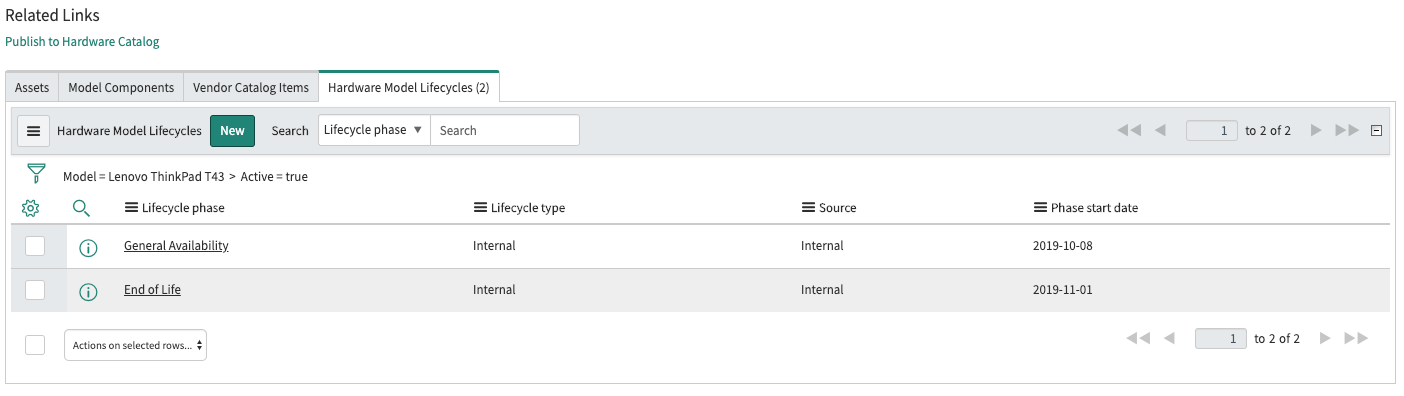This screenshot has height=396, width=1404.
Task: Select the End of Life row checkbox
Action: click(x=35, y=290)
